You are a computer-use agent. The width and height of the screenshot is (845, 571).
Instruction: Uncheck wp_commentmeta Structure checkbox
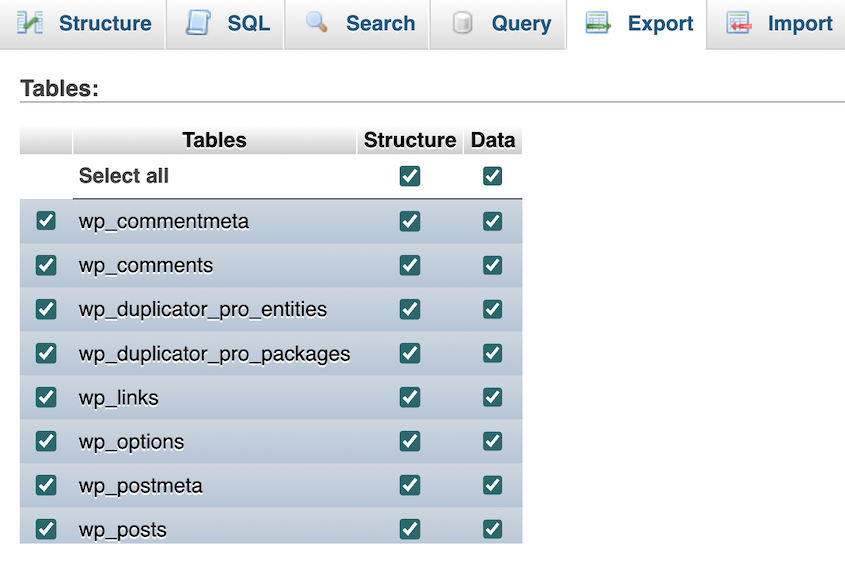point(410,221)
